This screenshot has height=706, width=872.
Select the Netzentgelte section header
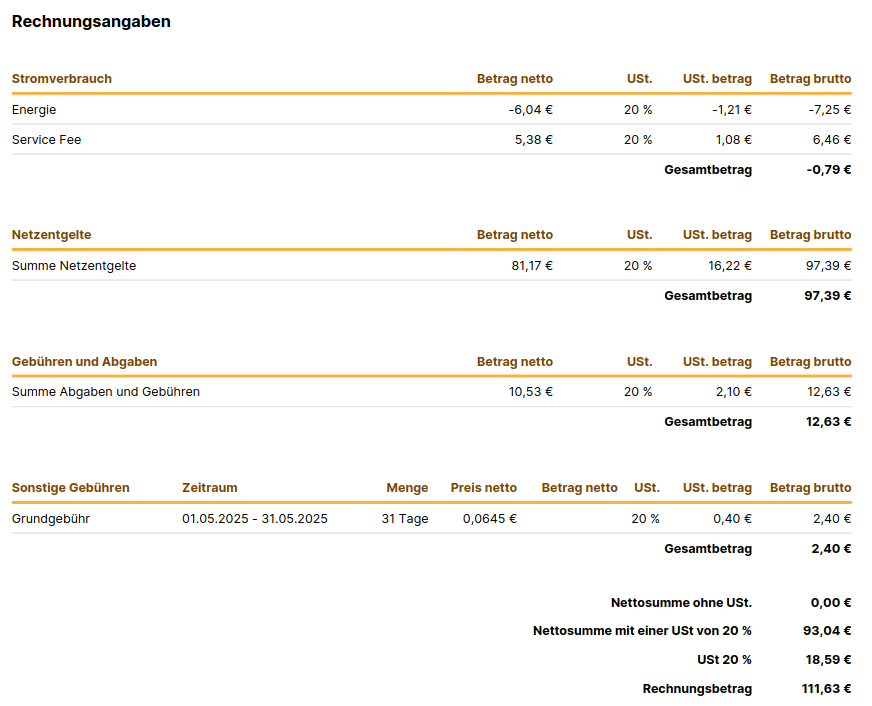tap(52, 235)
